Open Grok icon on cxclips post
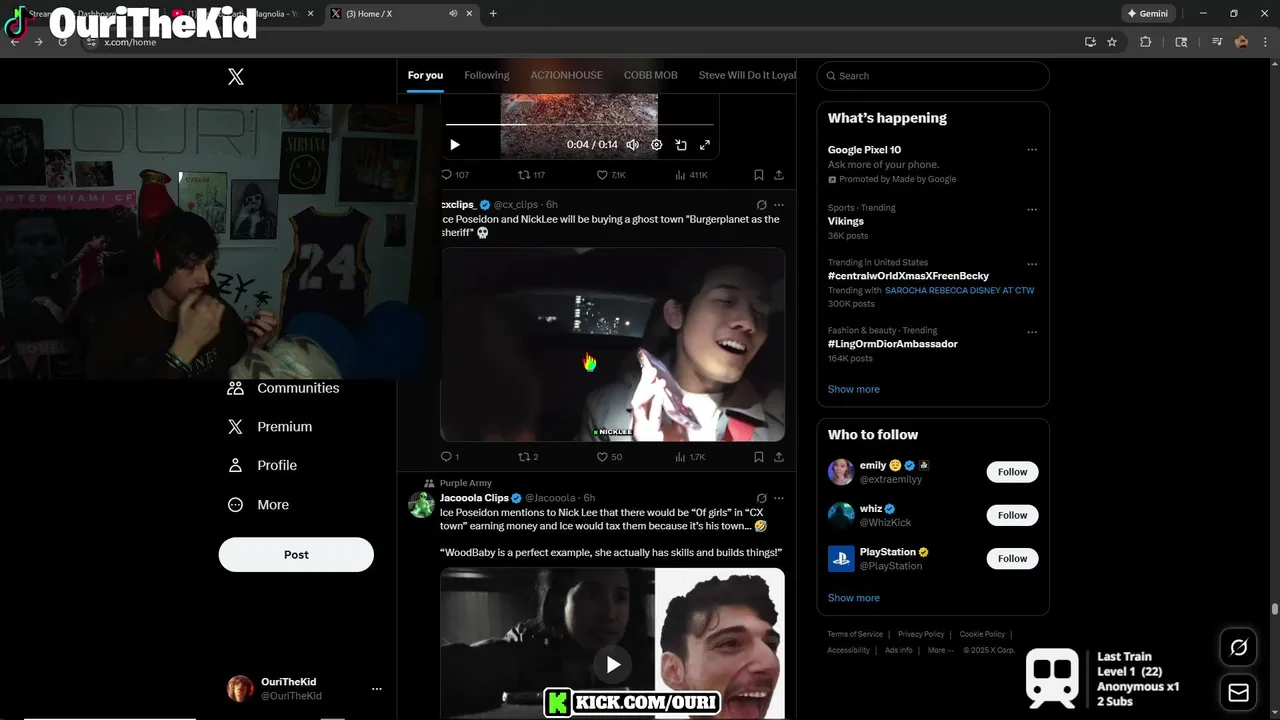This screenshot has width=1280, height=720. pos(761,205)
